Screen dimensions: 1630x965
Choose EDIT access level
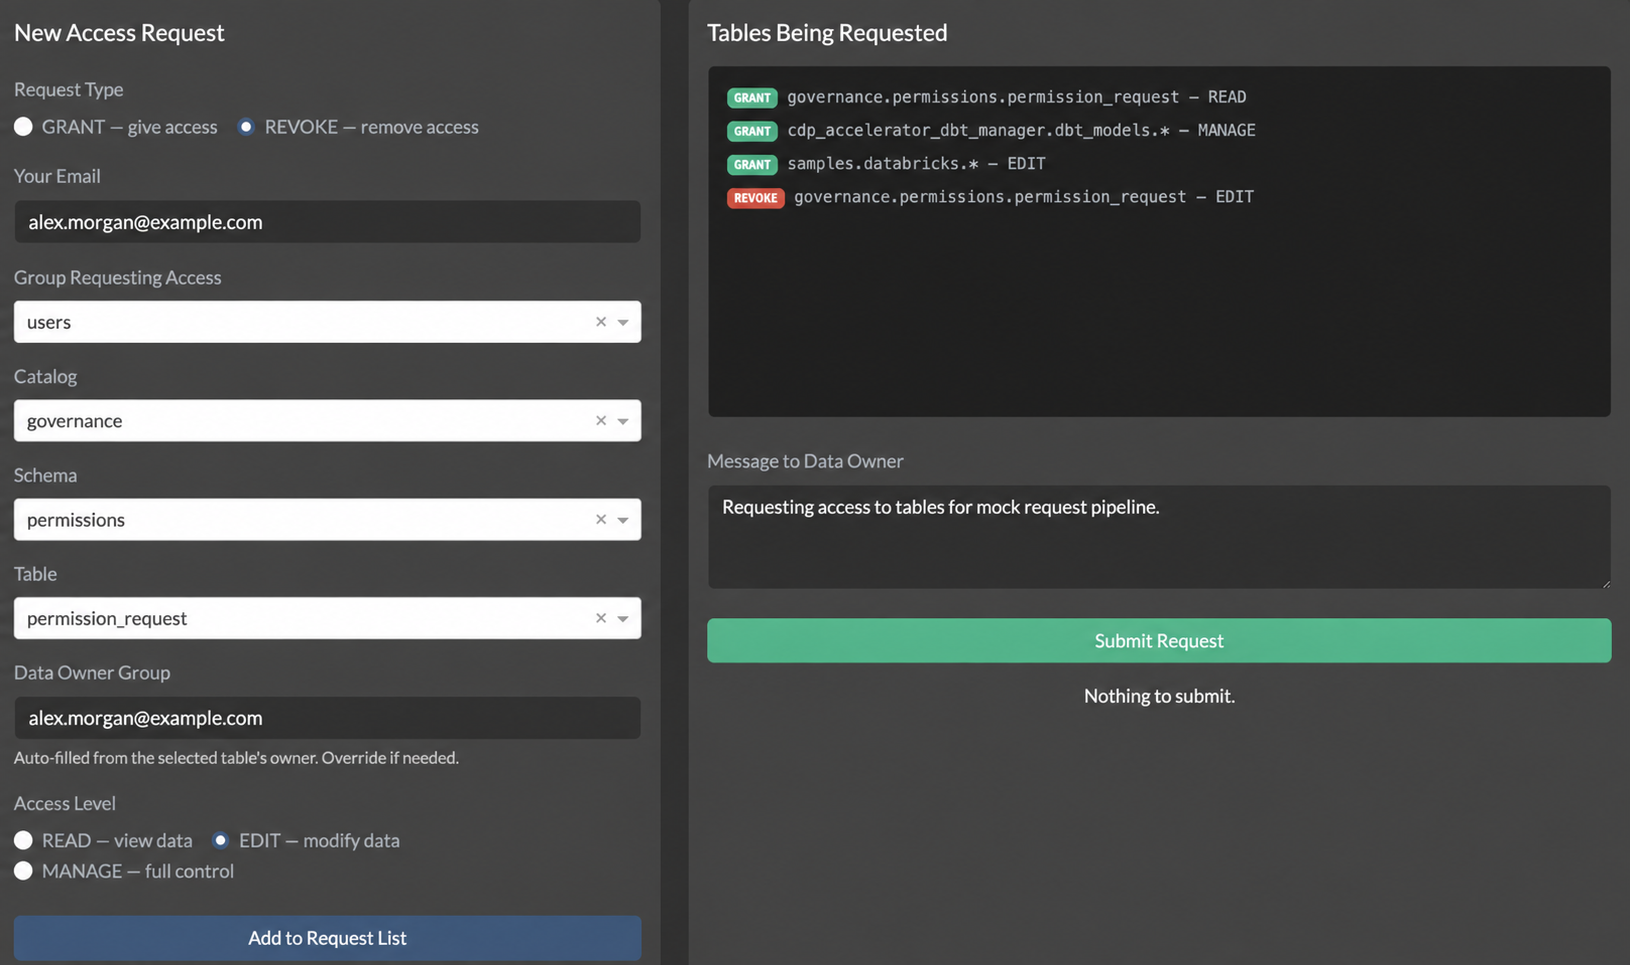pos(220,840)
